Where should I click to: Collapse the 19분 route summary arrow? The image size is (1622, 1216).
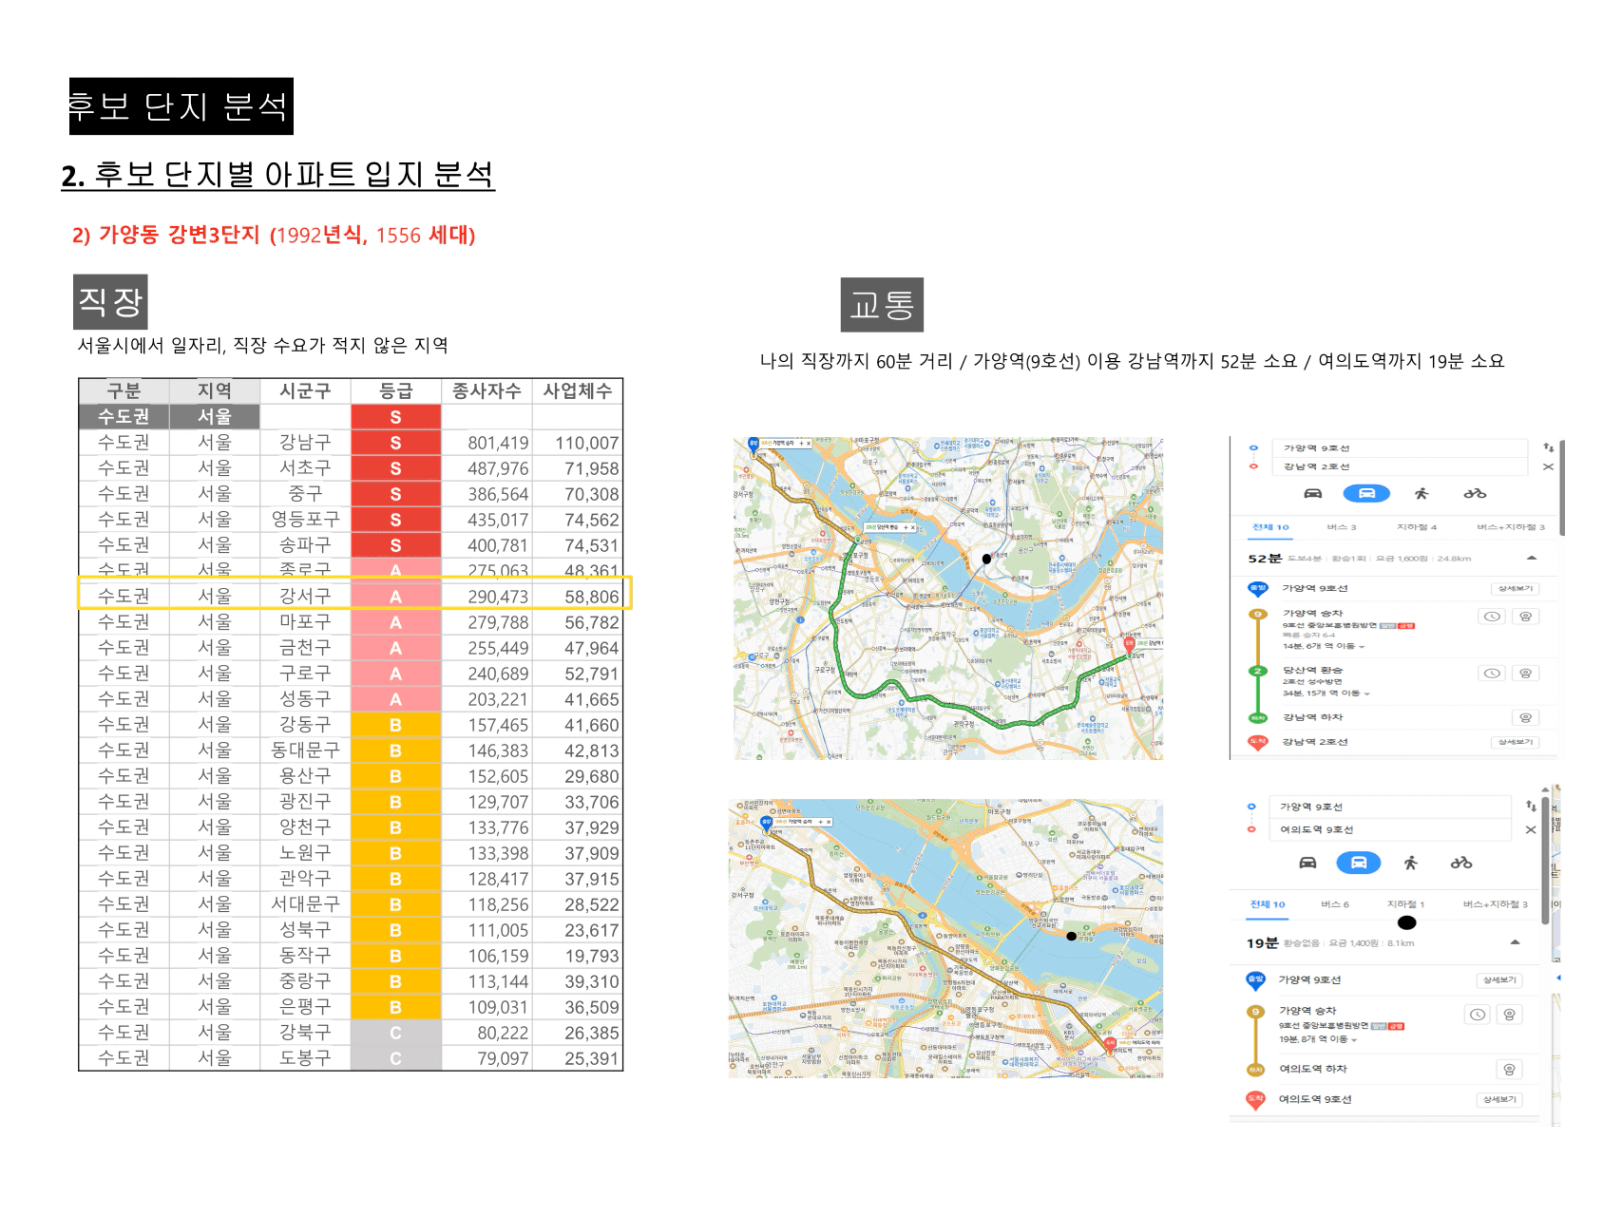tap(1515, 942)
